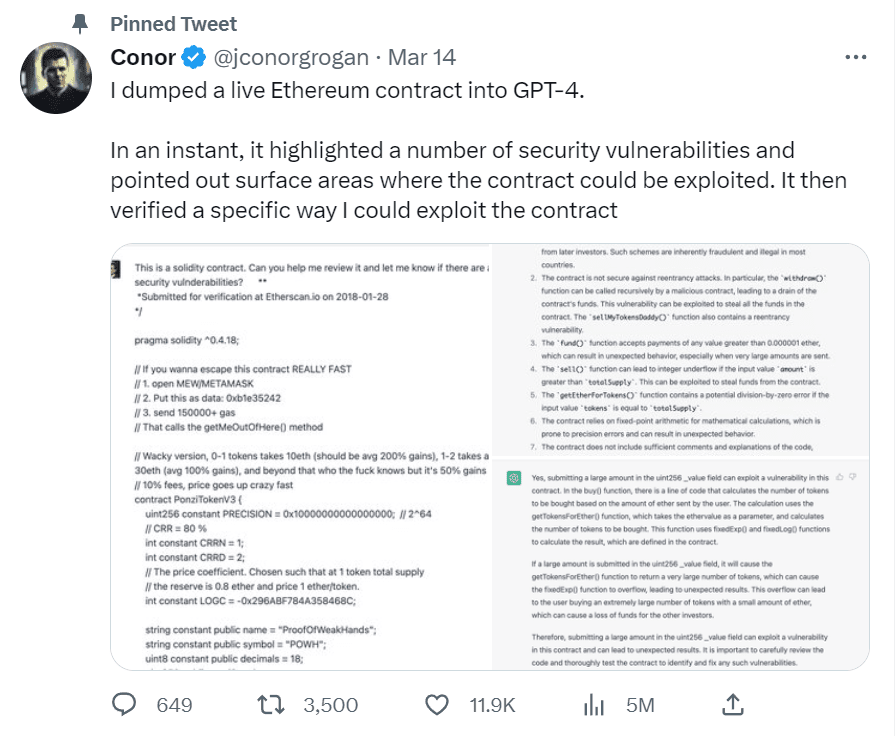
Task: Click the display name Conor
Action: click(x=143, y=57)
